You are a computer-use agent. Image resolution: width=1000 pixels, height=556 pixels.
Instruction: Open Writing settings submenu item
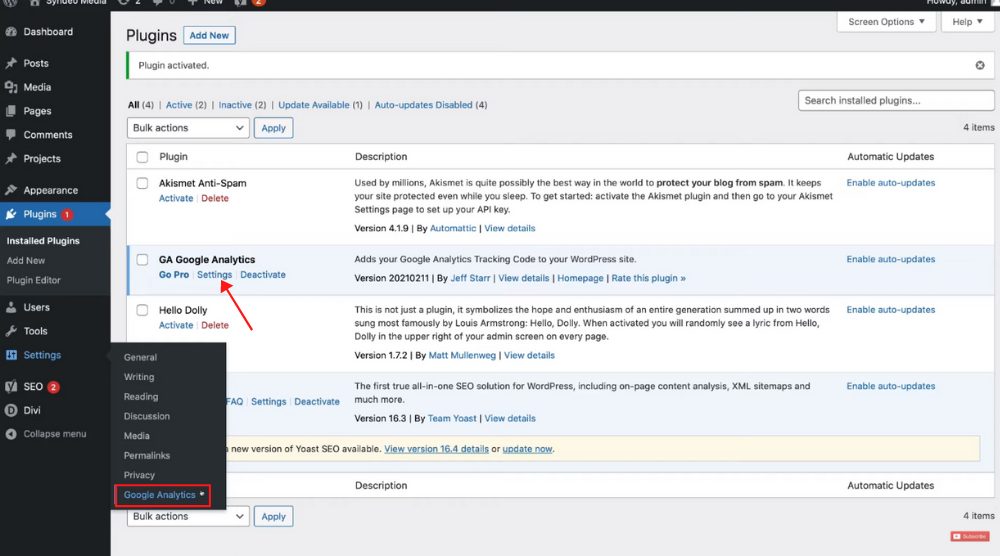point(139,377)
